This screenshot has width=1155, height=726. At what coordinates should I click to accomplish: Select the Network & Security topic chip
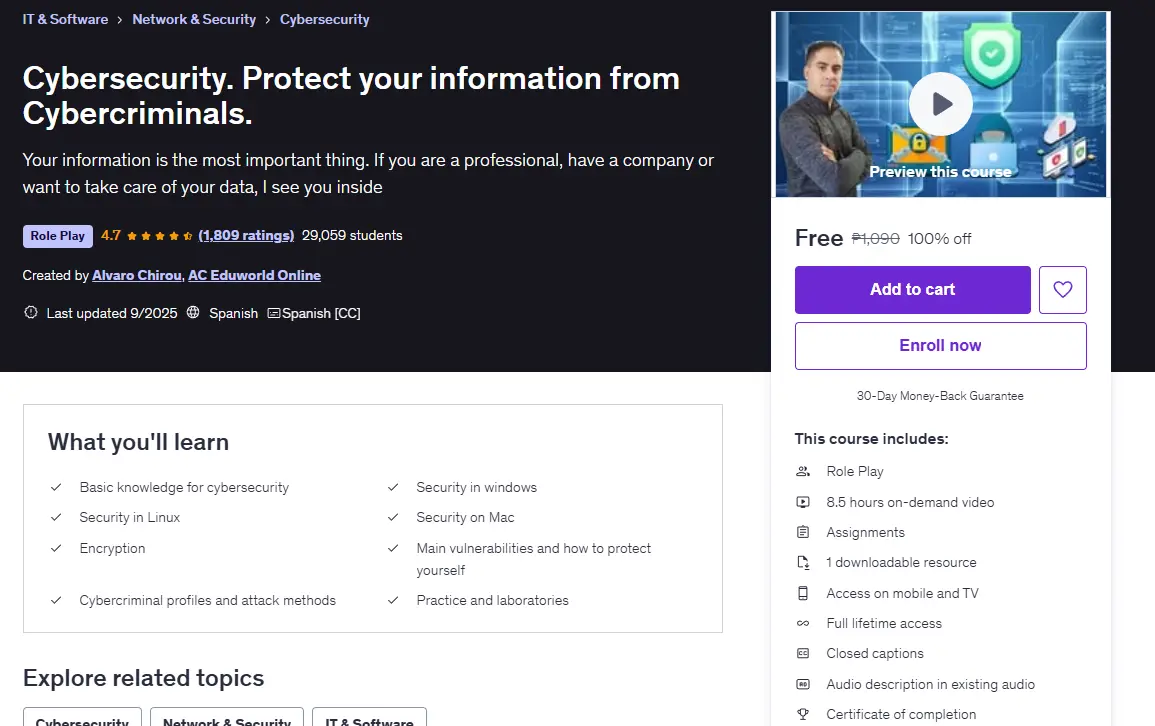(x=227, y=717)
